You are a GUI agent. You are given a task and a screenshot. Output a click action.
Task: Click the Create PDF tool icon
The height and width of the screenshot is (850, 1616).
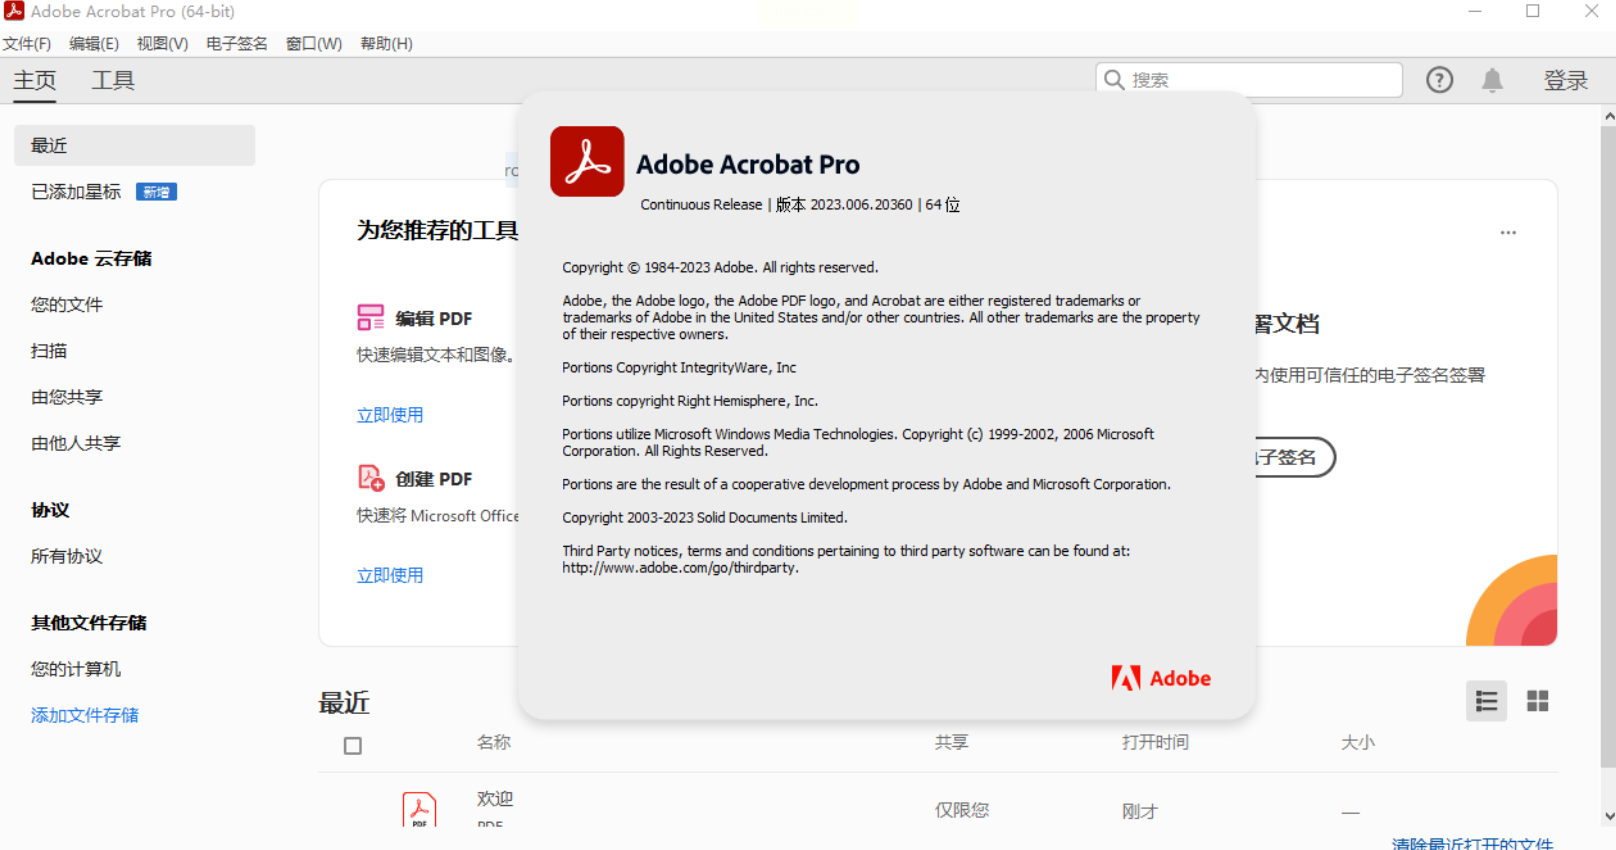[x=371, y=478]
